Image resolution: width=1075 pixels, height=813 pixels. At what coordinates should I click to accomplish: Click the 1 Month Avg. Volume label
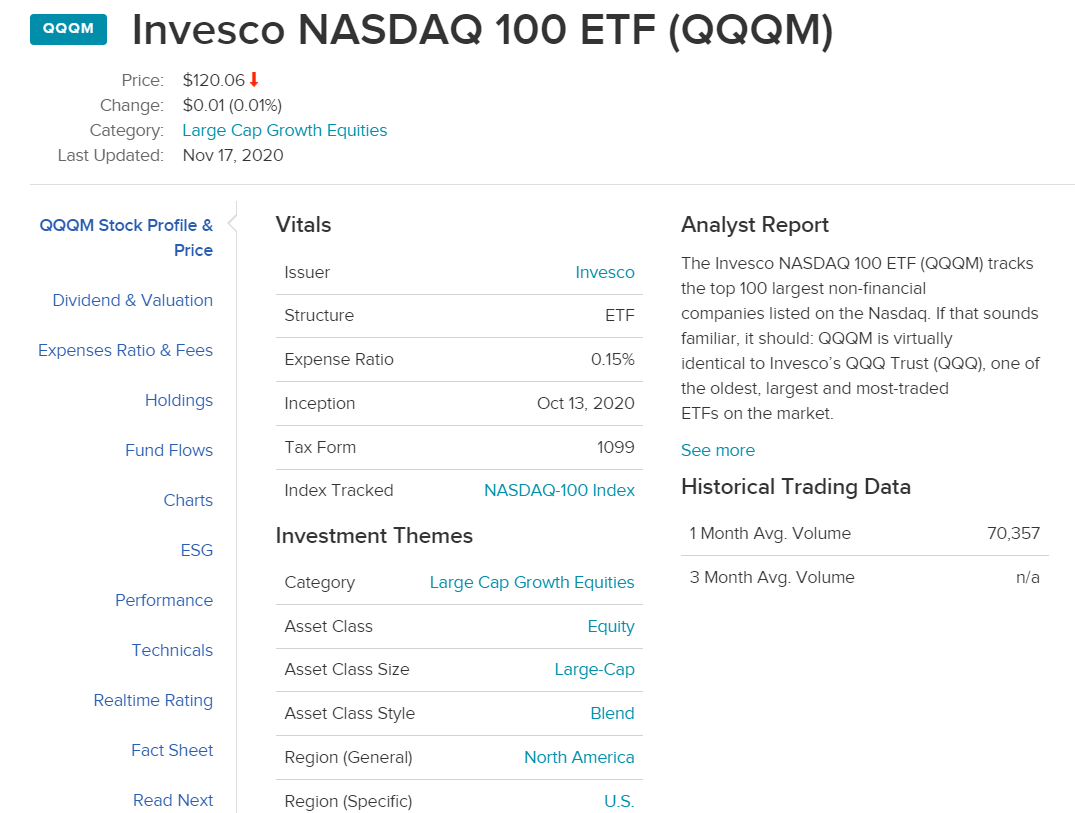pos(771,533)
